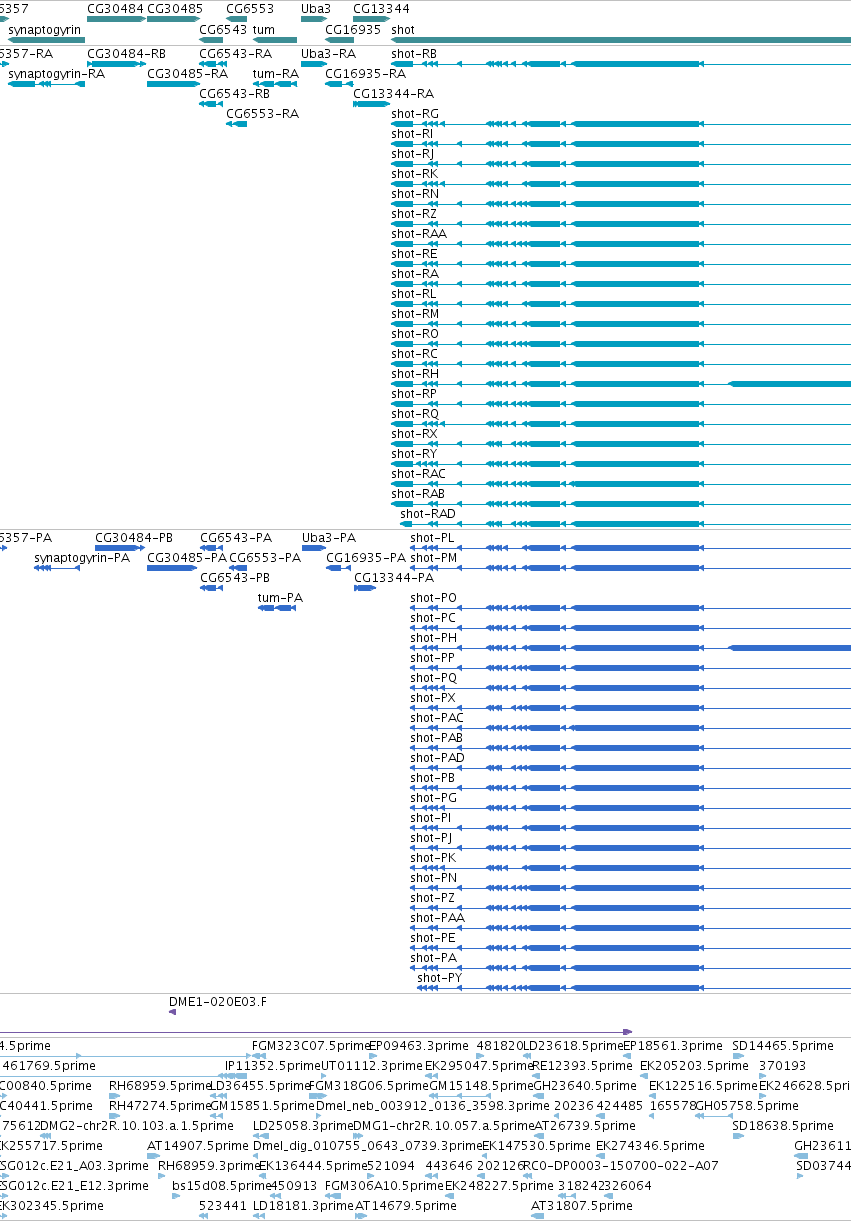851x1221 pixels.
Task: Click the shot-PL protein label
Action: [x=432, y=538]
